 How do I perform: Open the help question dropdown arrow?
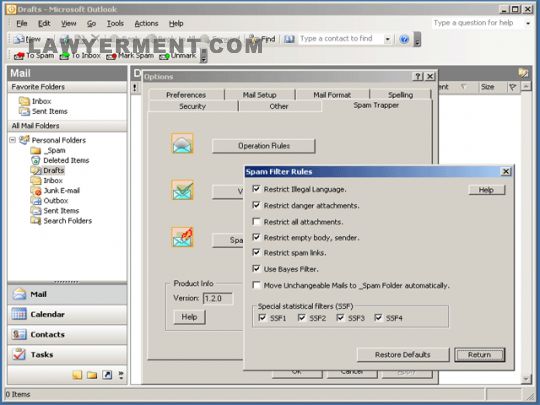[528, 23]
